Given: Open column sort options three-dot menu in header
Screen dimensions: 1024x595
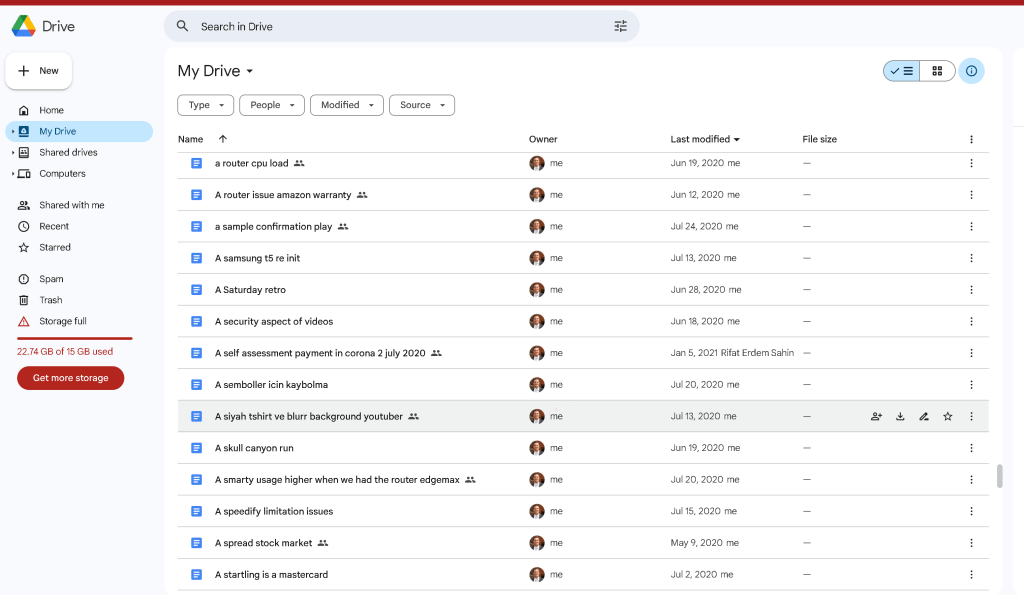Looking at the screenshot, I should [x=971, y=139].
